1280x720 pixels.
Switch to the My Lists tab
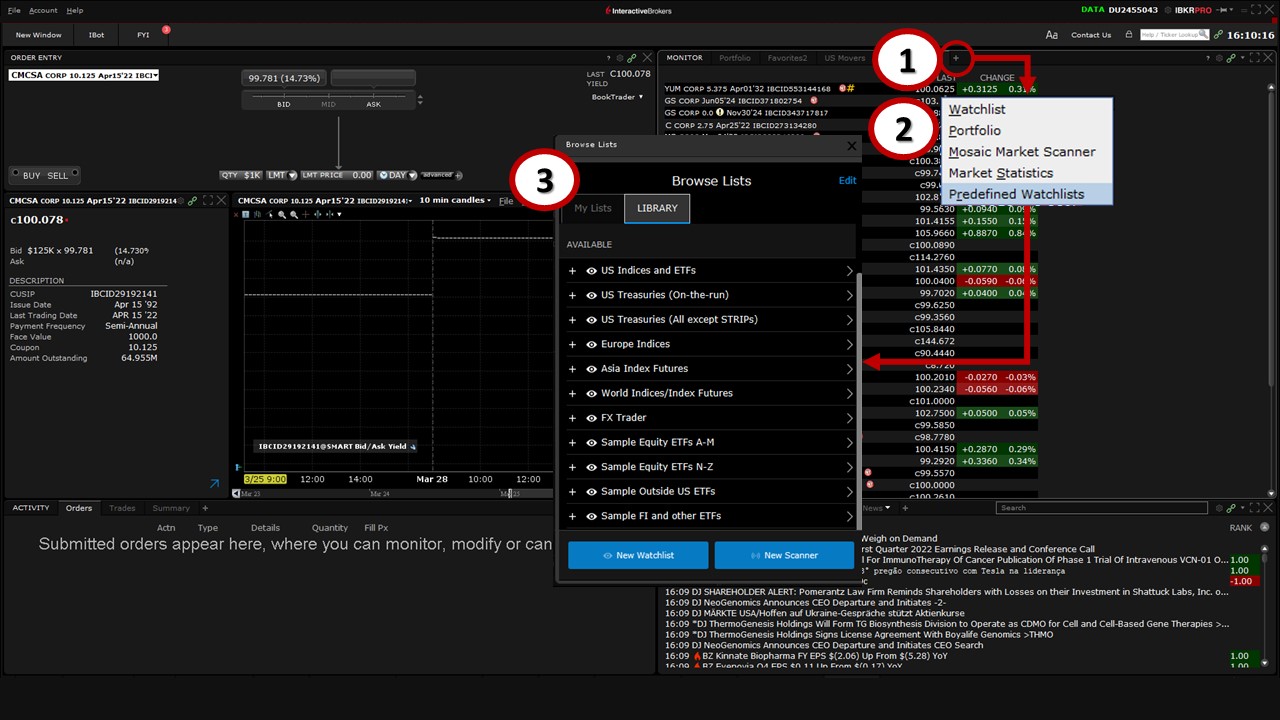[x=593, y=208]
